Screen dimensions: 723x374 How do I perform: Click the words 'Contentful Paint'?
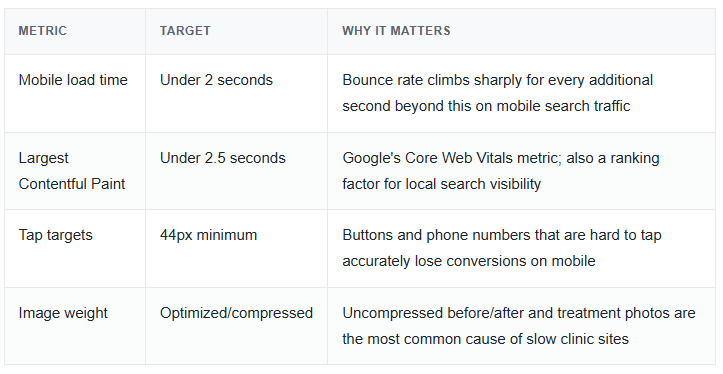tap(71, 184)
